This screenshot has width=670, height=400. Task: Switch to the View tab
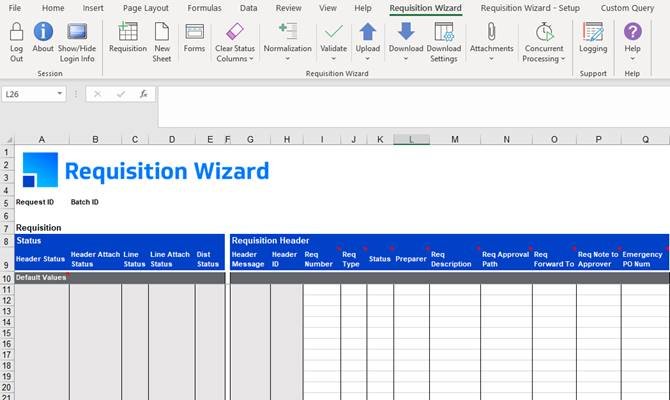[328, 8]
